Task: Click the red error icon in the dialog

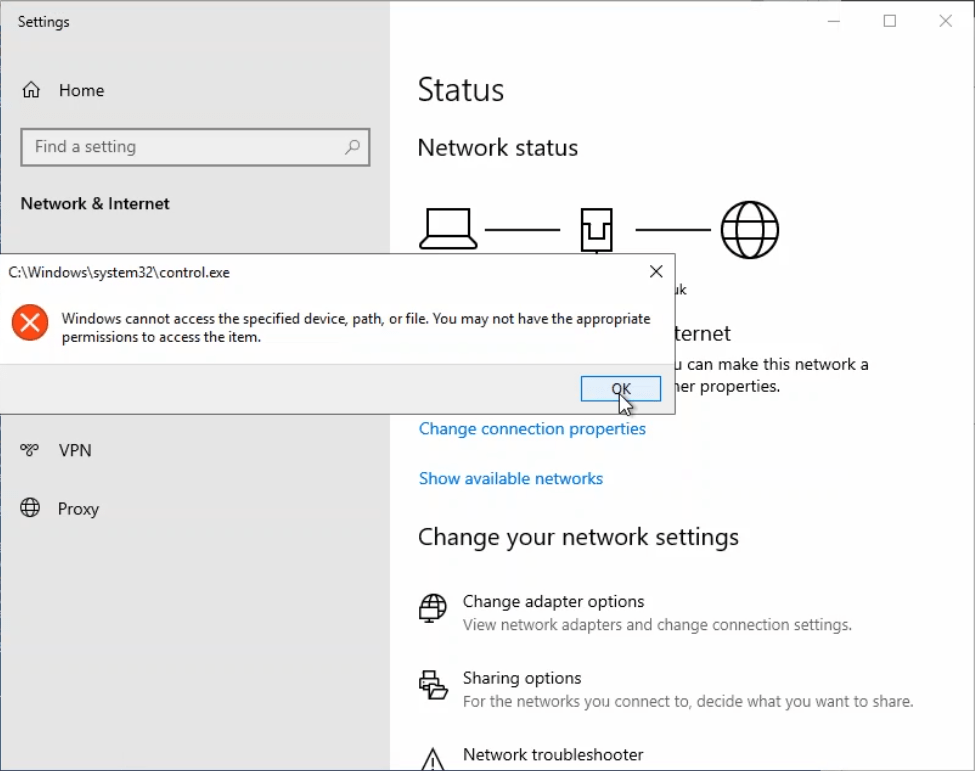Action: (x=29, y=322)
